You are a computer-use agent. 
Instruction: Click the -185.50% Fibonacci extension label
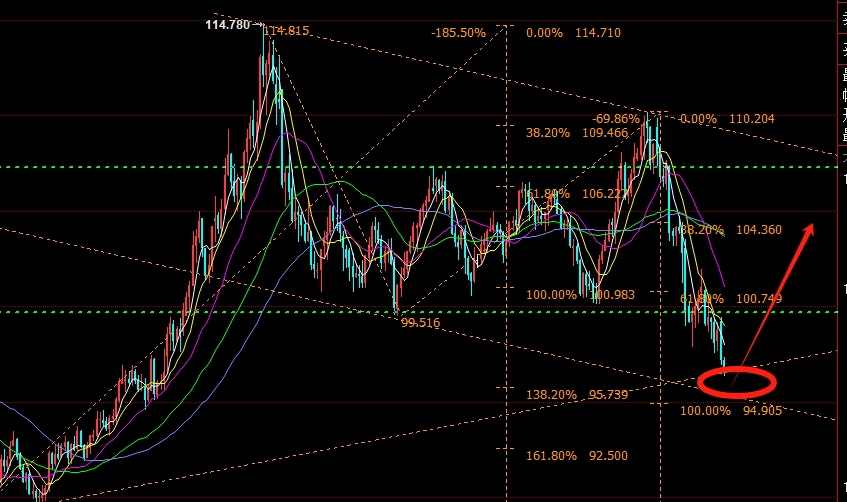459,33
